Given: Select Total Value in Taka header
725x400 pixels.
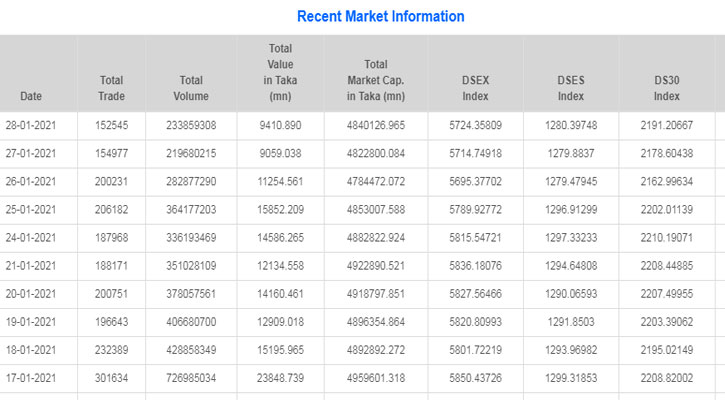Looking at the screenshot, I should (x=280, y=72).
